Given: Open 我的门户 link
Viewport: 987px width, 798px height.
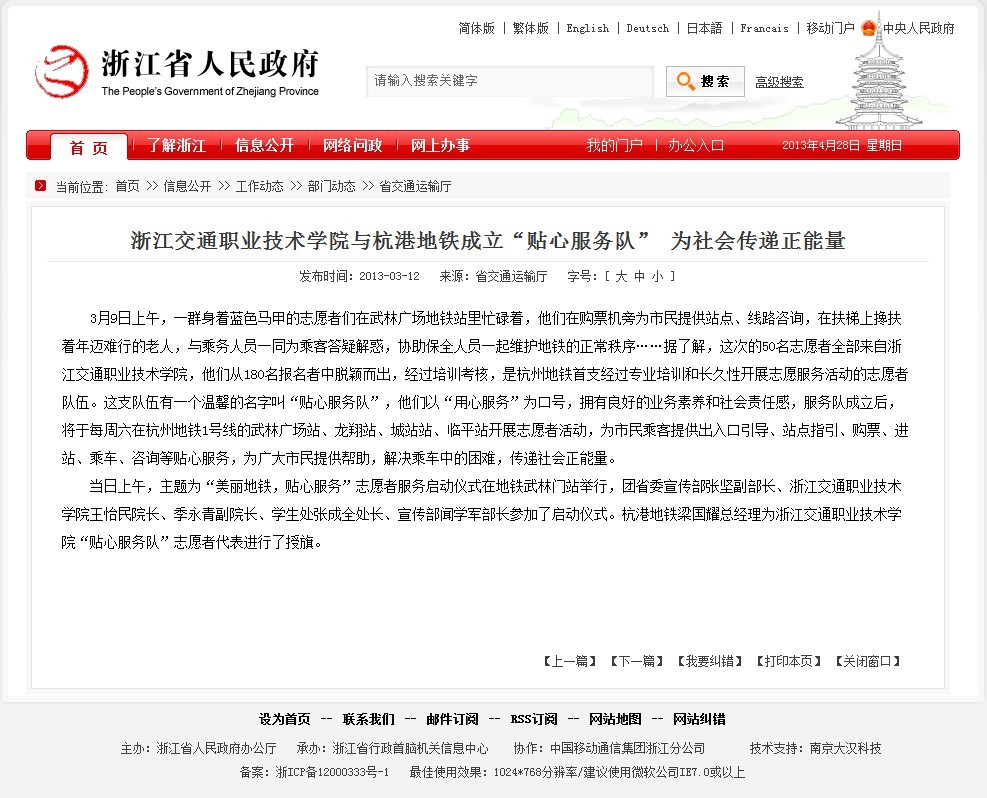Looking at the screenshot, I should (x=614, y=145).
